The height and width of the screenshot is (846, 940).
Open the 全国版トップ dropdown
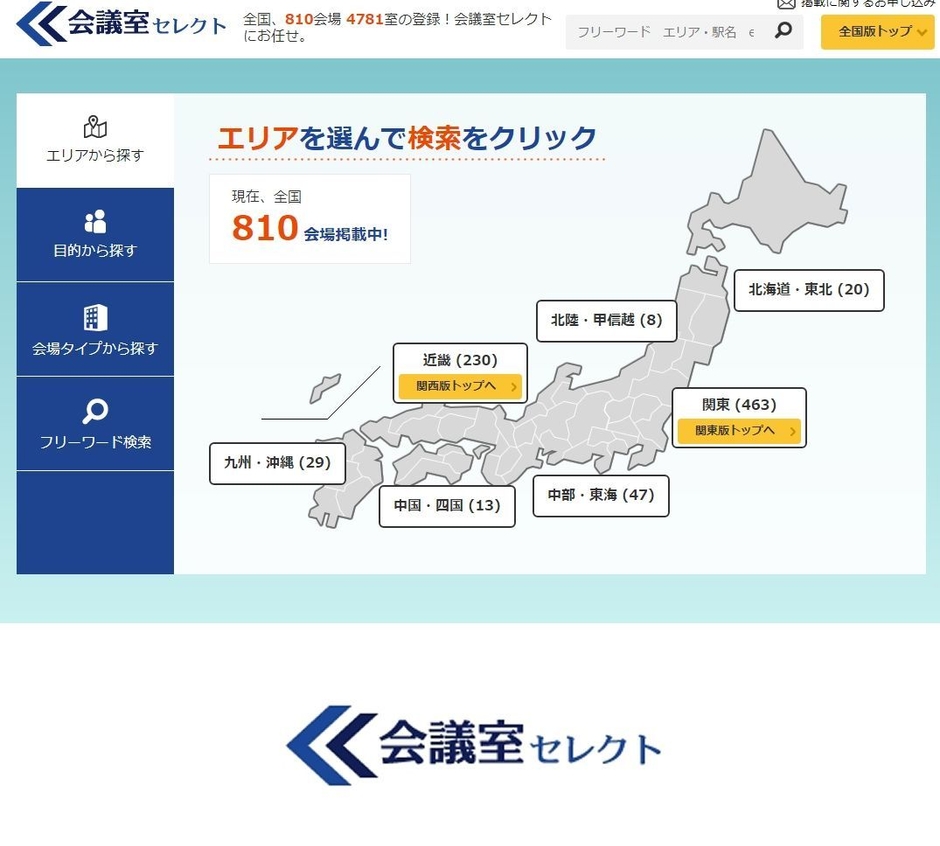877,31
